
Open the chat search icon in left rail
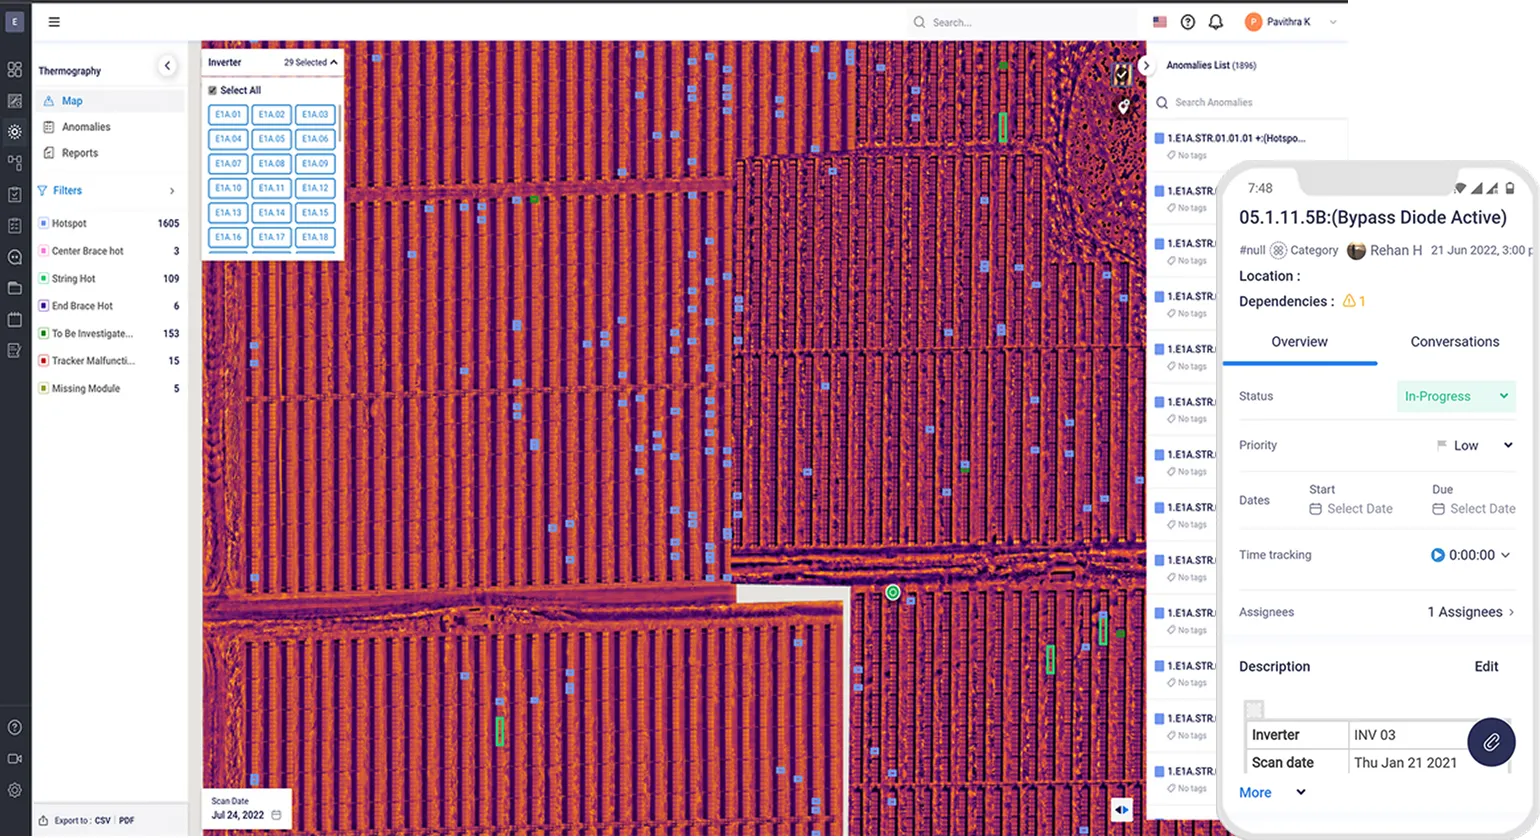15,257
